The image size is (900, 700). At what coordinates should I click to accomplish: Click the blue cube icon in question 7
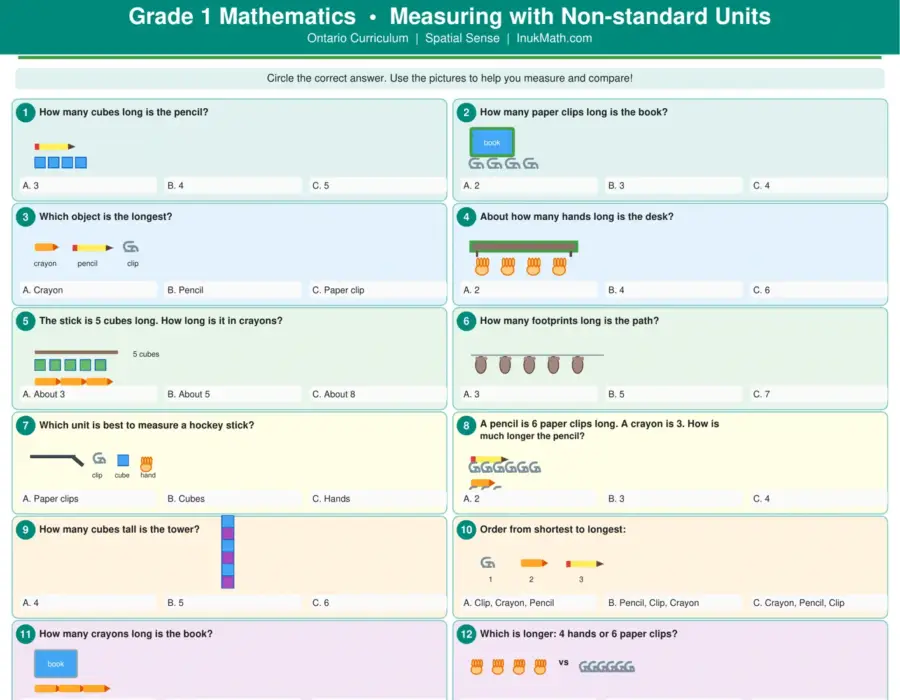click(123, 460)
